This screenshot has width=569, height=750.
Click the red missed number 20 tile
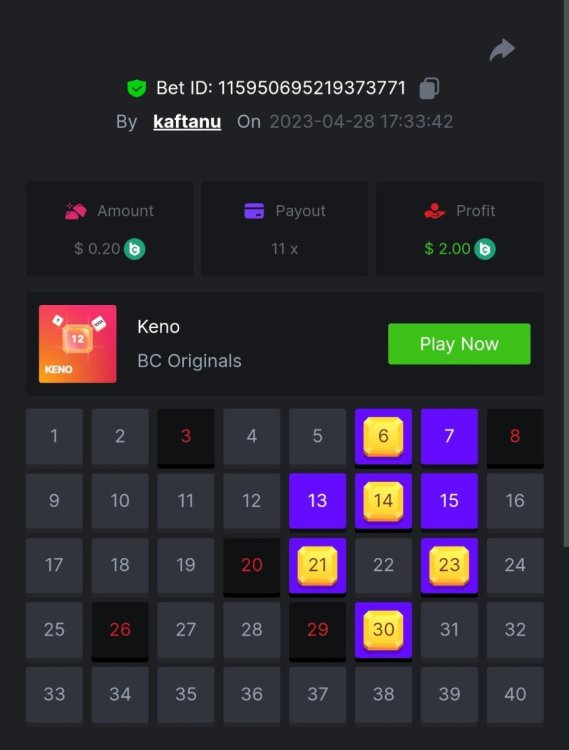252,565
